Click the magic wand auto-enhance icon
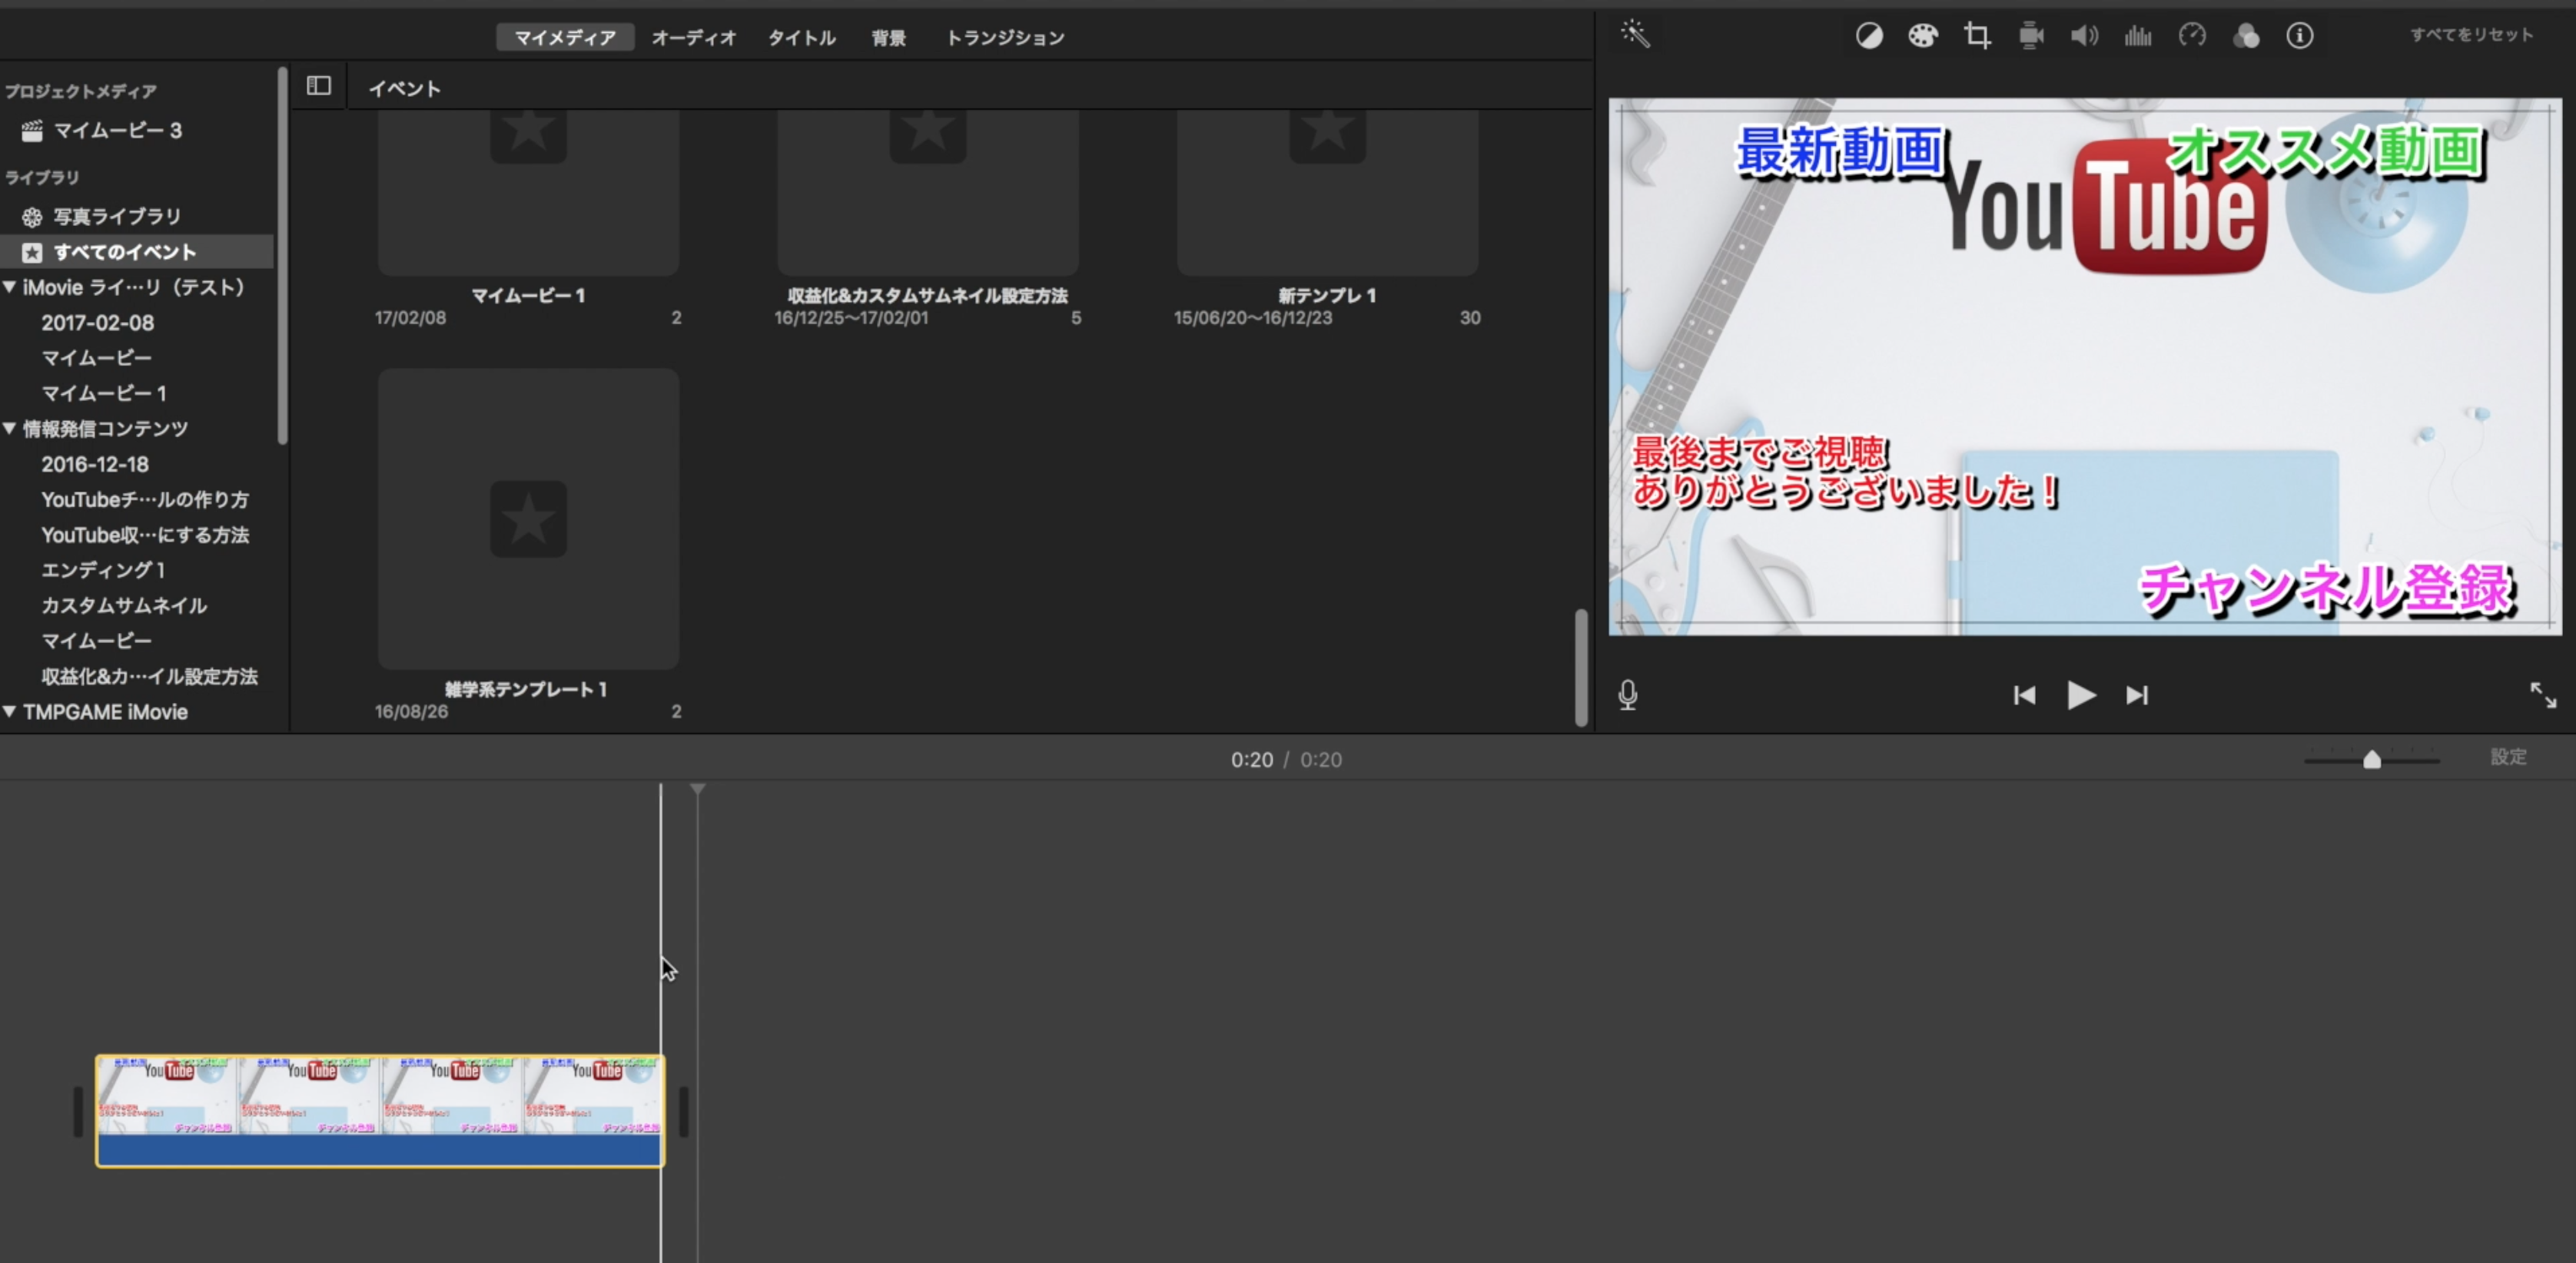This screenshot has width=2576, height=1263. coord(1635,35)
